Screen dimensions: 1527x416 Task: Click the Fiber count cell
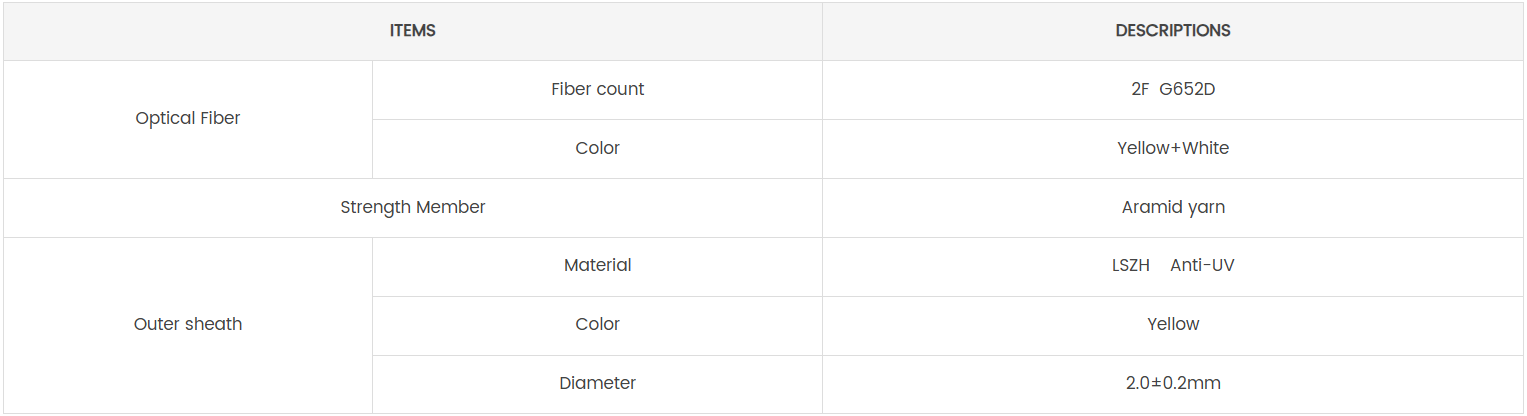pyautogui.click(x=597, y=89)
